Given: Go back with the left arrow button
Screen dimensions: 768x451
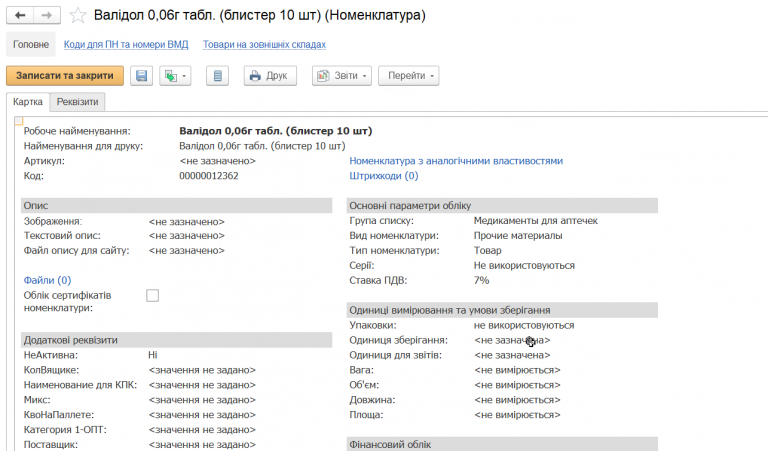Looking at the screenshot, I should pos(20,16).
